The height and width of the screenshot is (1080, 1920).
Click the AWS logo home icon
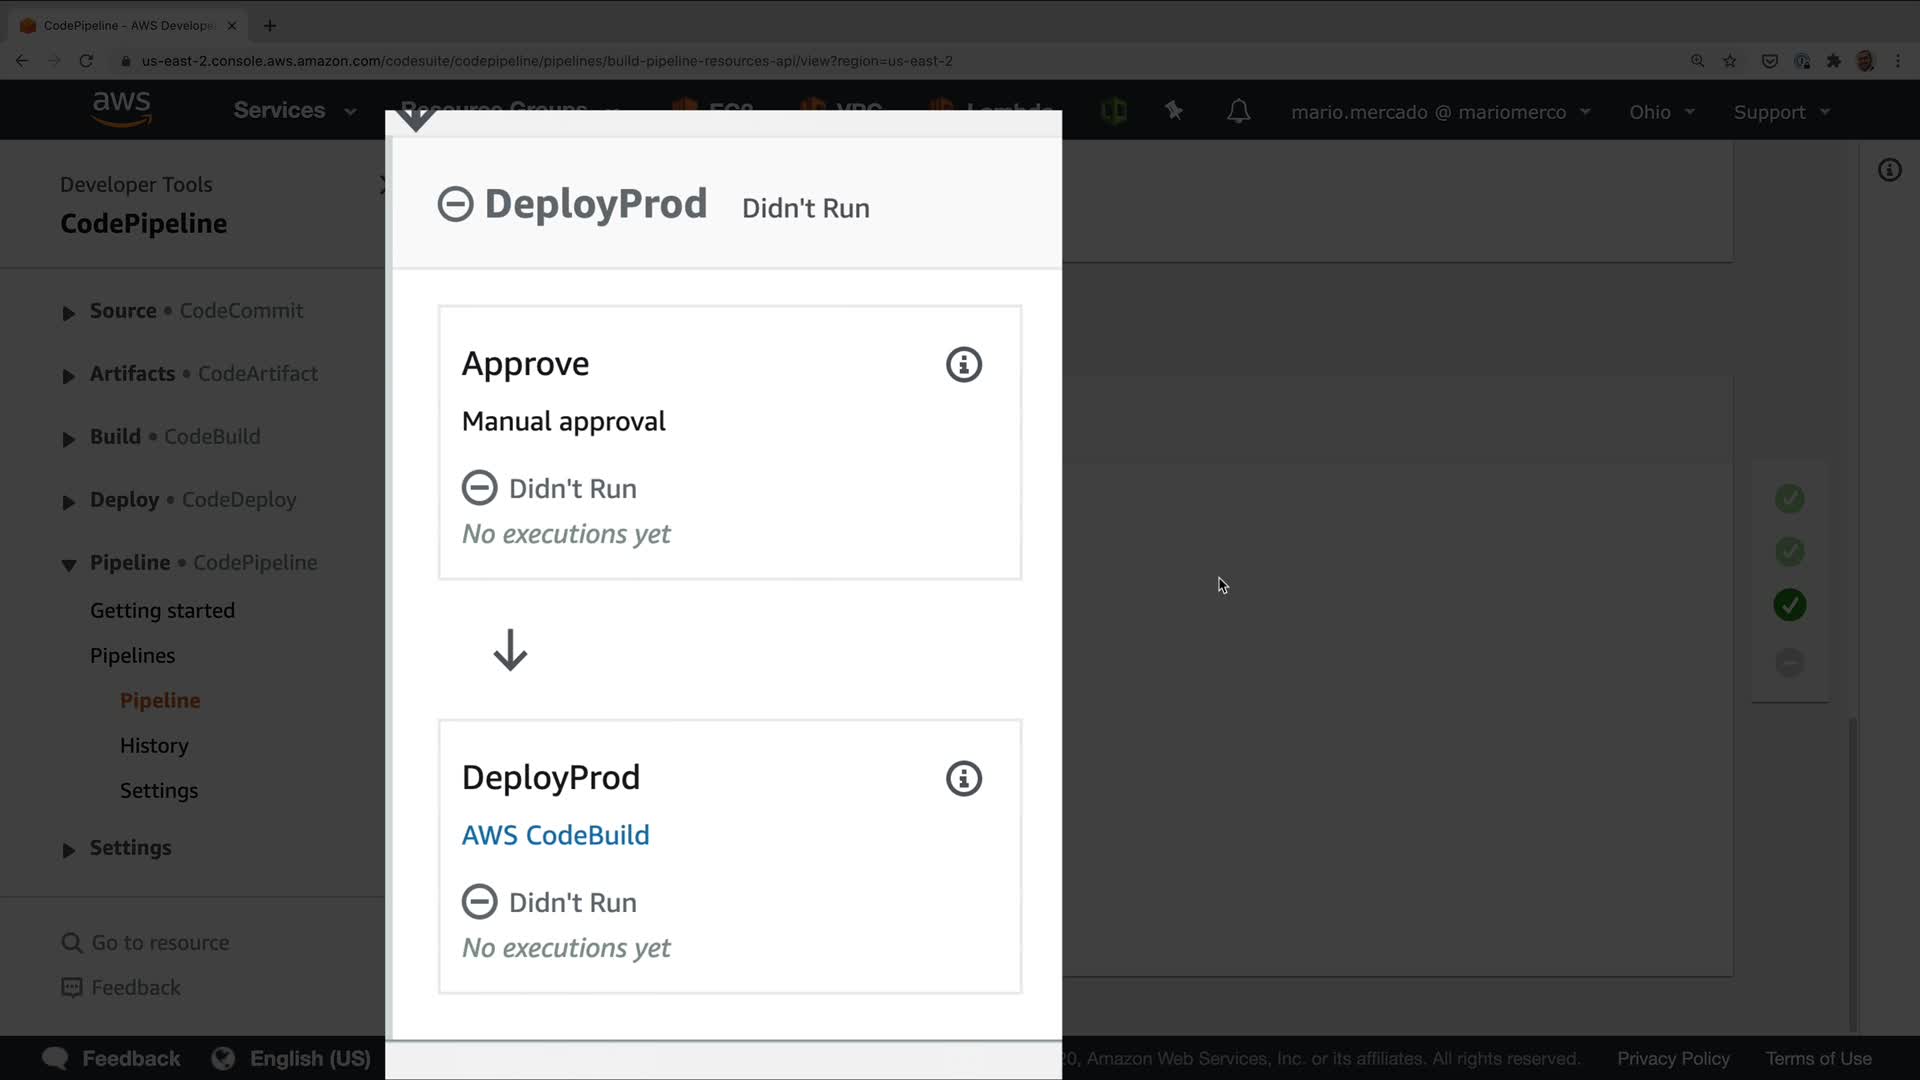(121, 109)
